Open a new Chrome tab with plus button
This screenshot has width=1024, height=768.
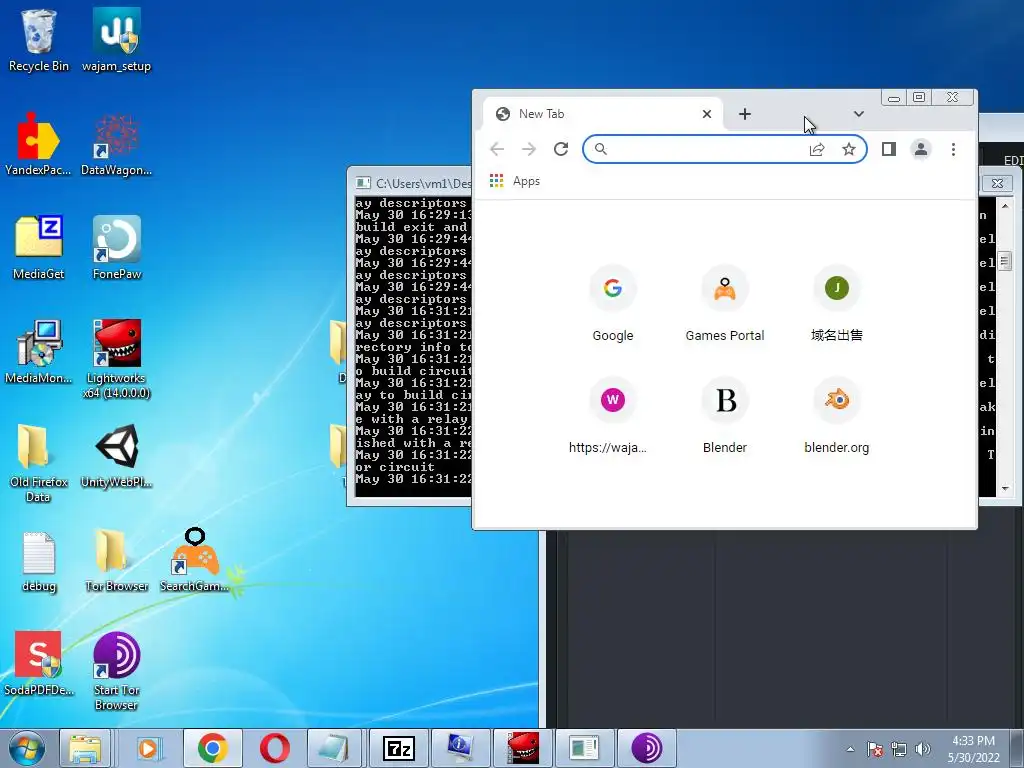click(x=744, y=114)
